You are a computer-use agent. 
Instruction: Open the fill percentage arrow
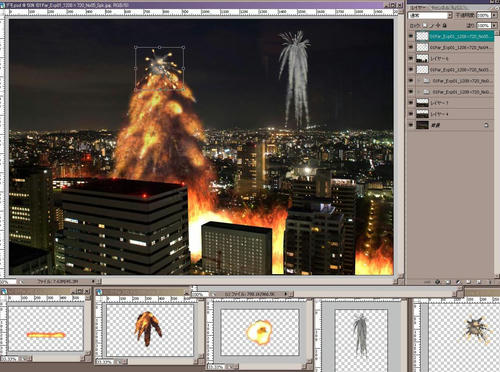point(494,25)
